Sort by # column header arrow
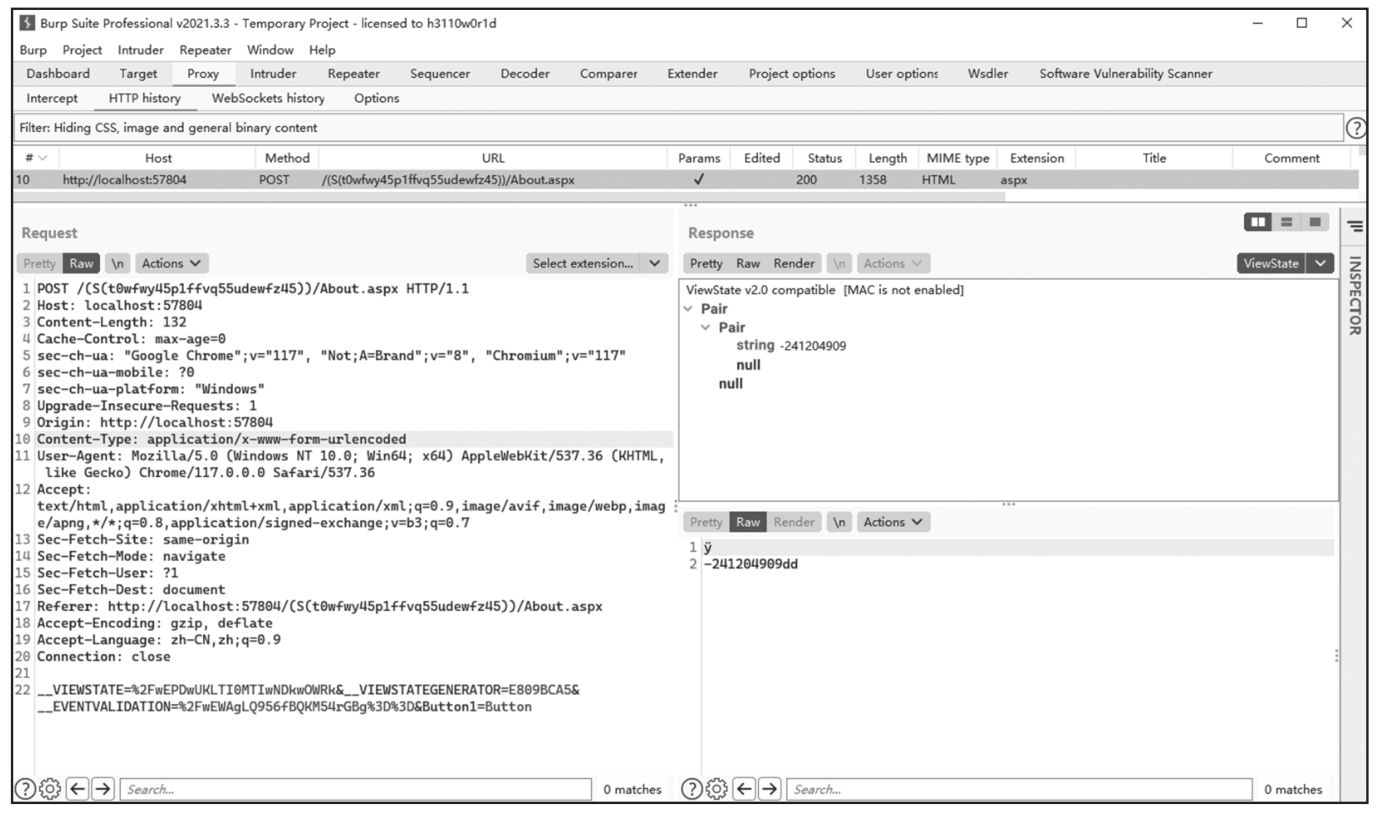Screen dimensions: 1380x815 tap(42, 158)
